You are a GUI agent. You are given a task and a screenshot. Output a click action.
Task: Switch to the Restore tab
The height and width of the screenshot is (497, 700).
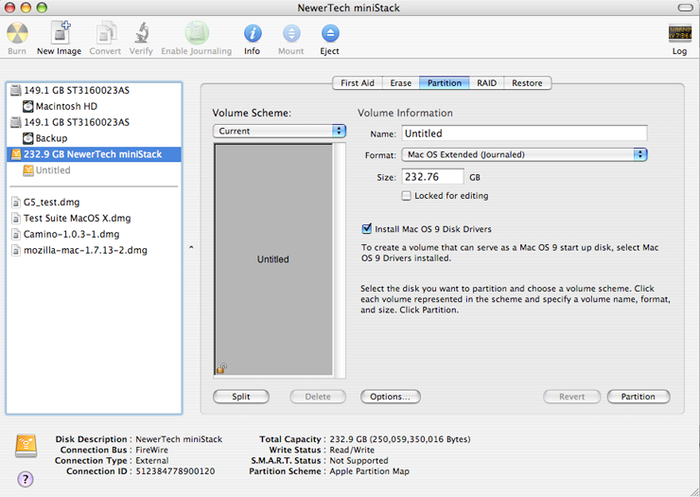coord(527,83)
